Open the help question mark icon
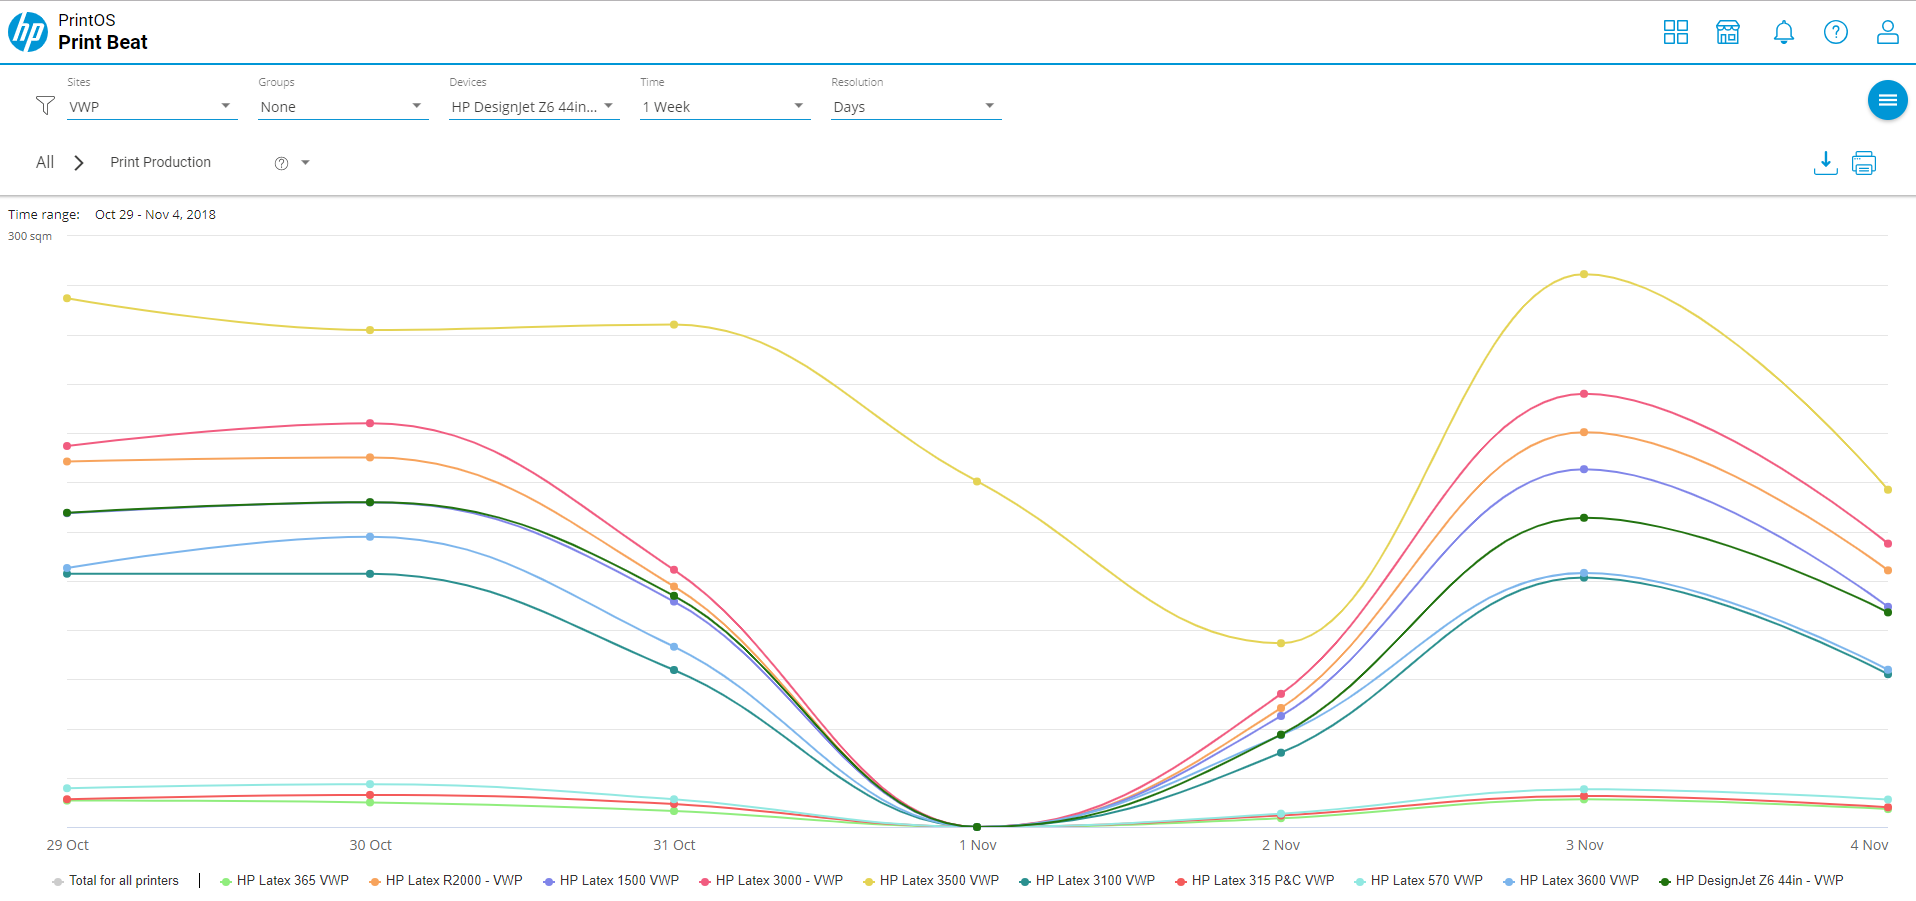 point(1836,32)
